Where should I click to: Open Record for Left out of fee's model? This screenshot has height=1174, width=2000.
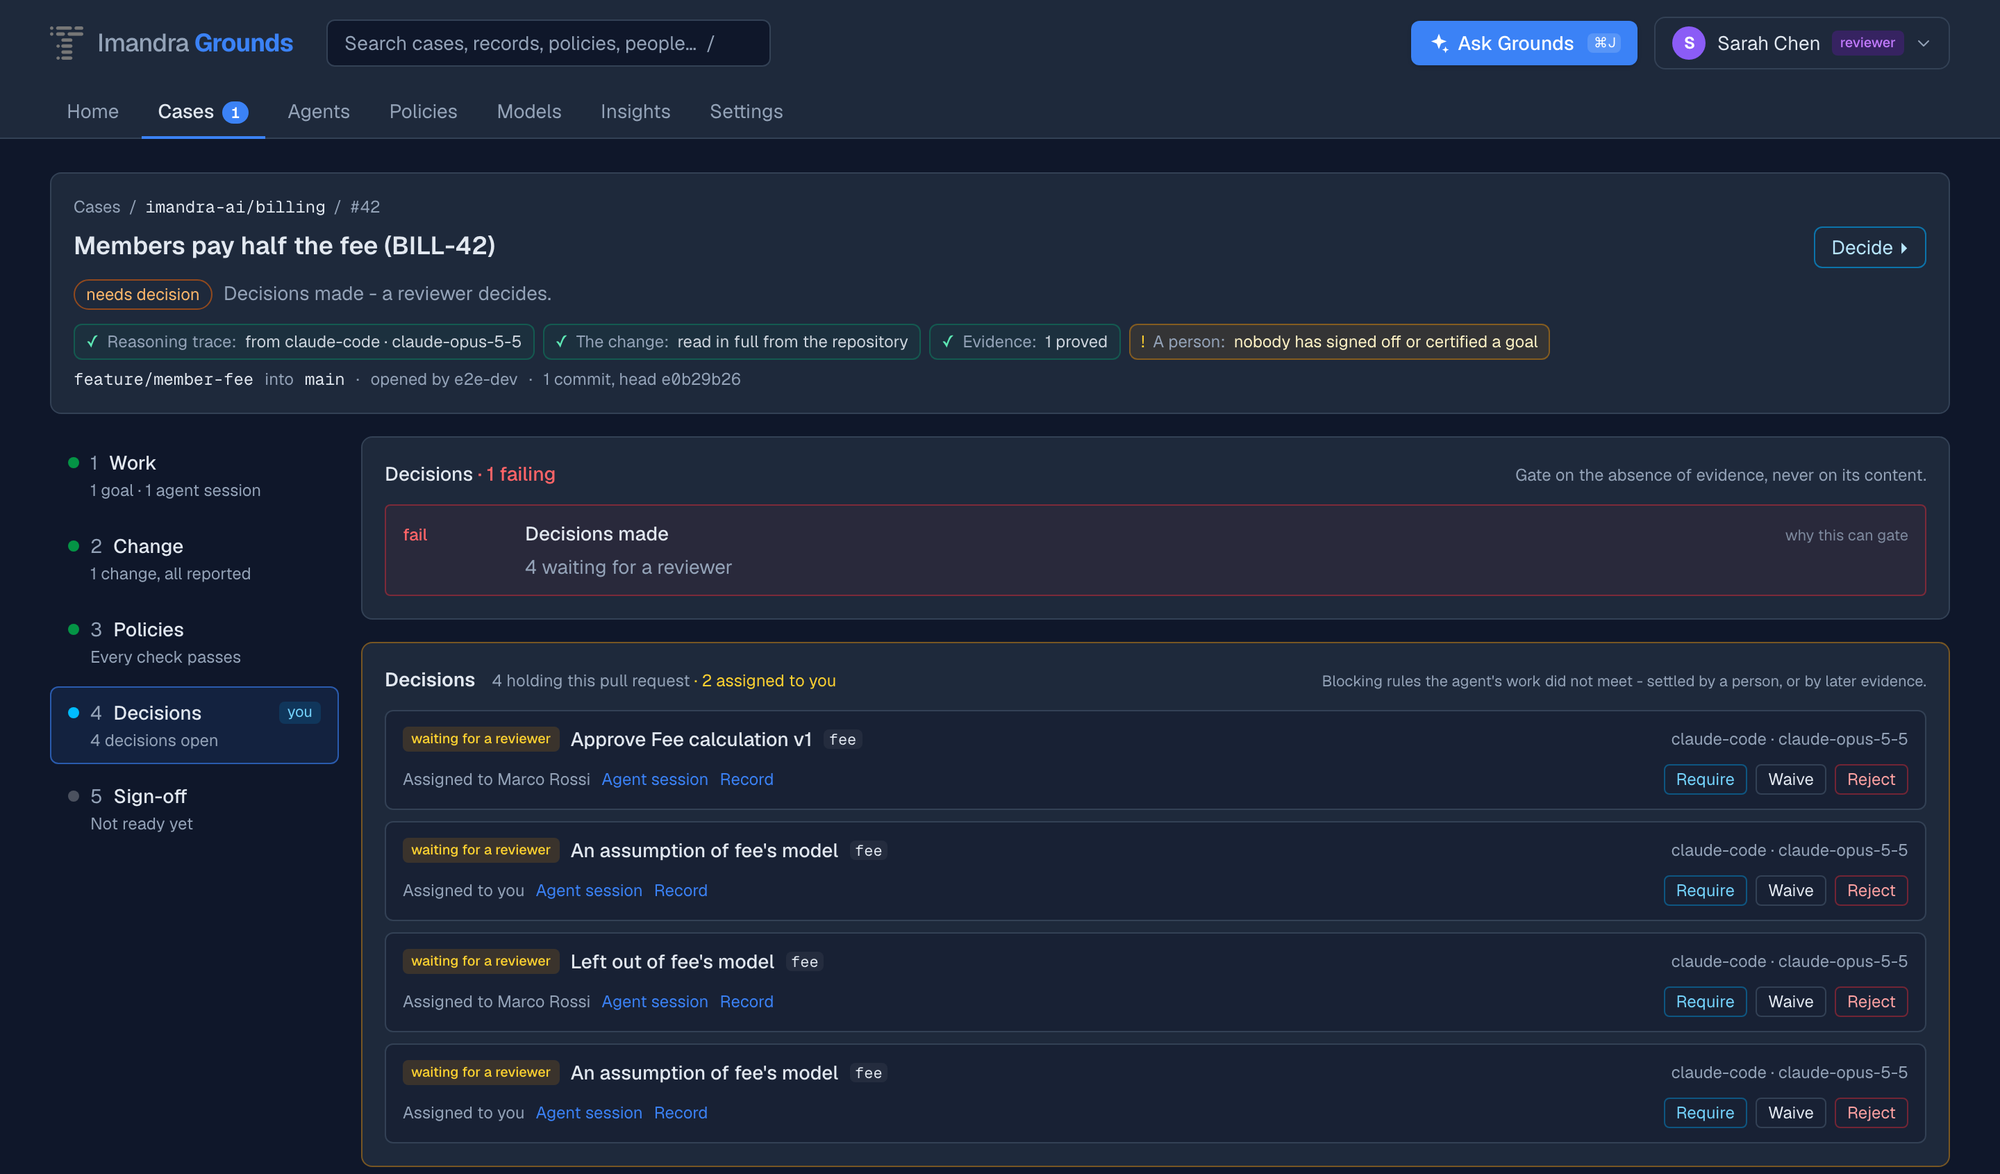tap(746, 1001)
